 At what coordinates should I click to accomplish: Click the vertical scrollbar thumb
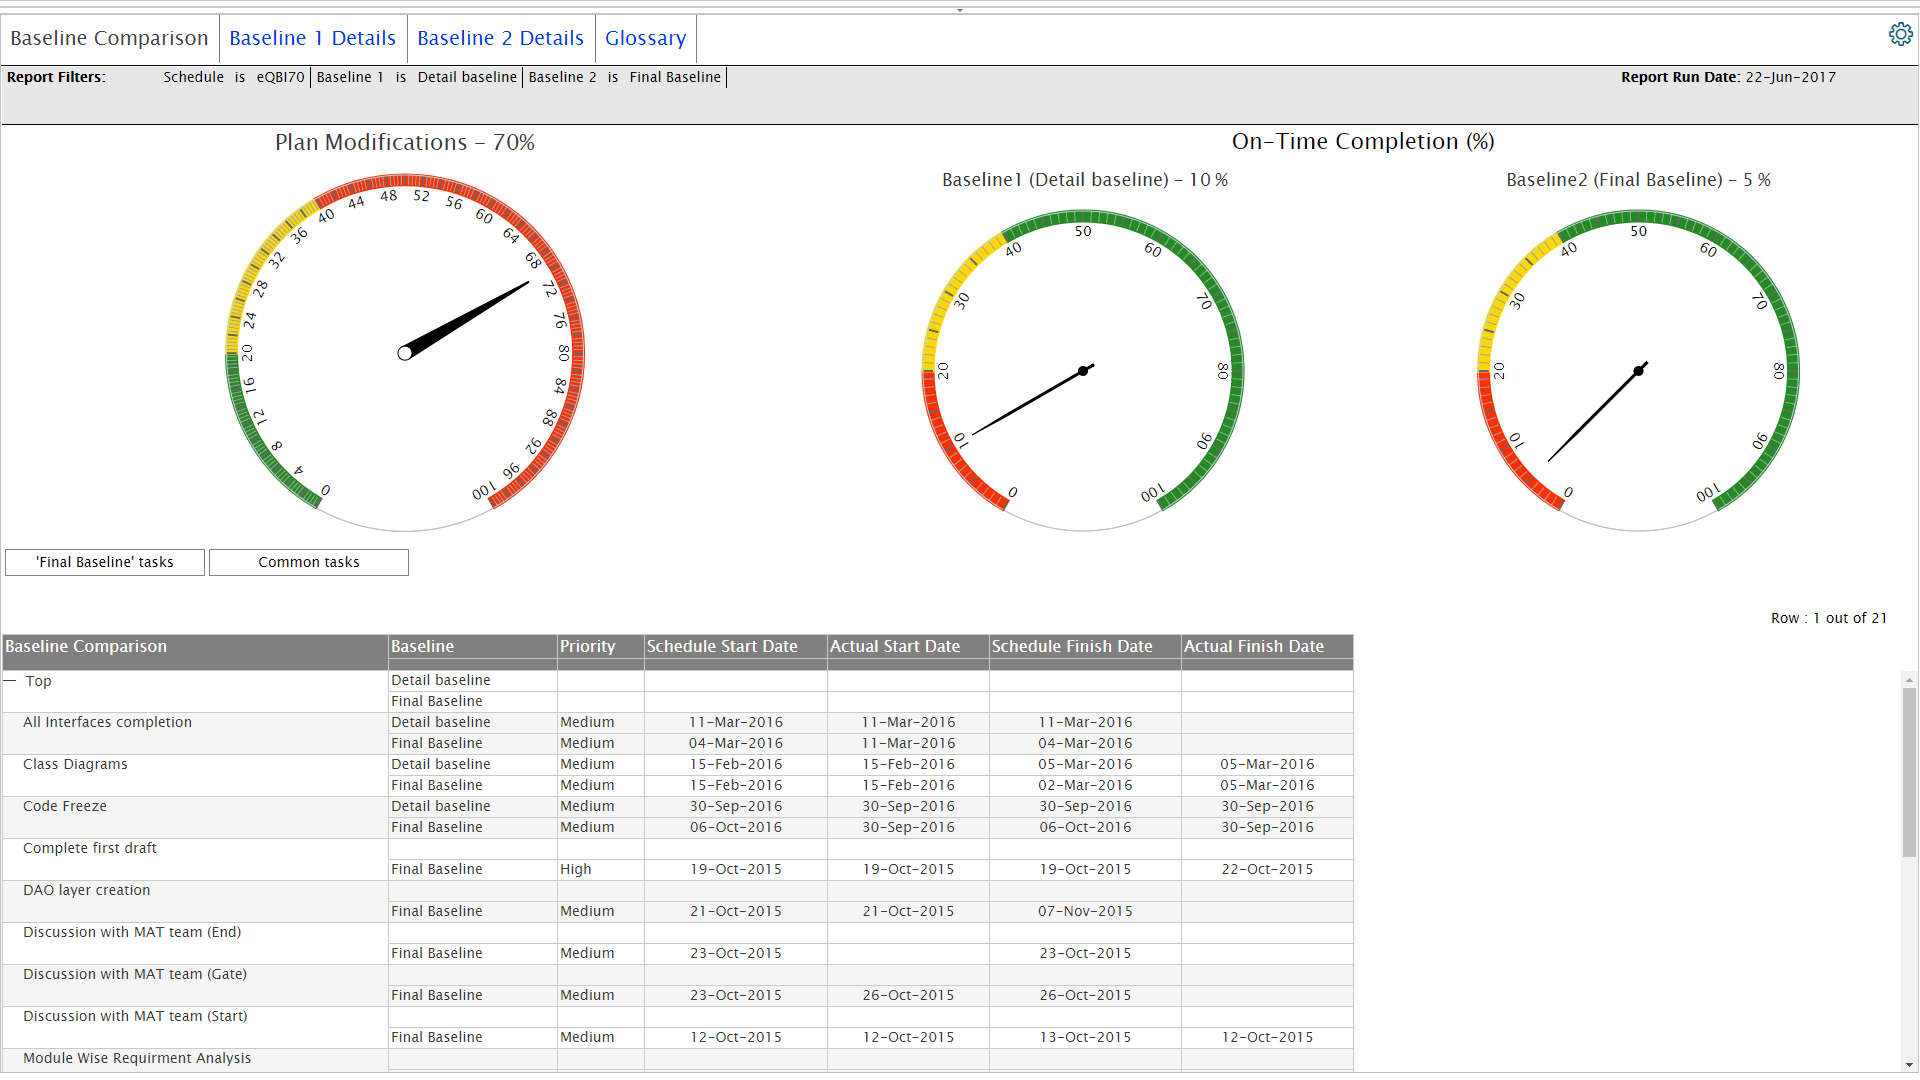[x=1909, y=772]
